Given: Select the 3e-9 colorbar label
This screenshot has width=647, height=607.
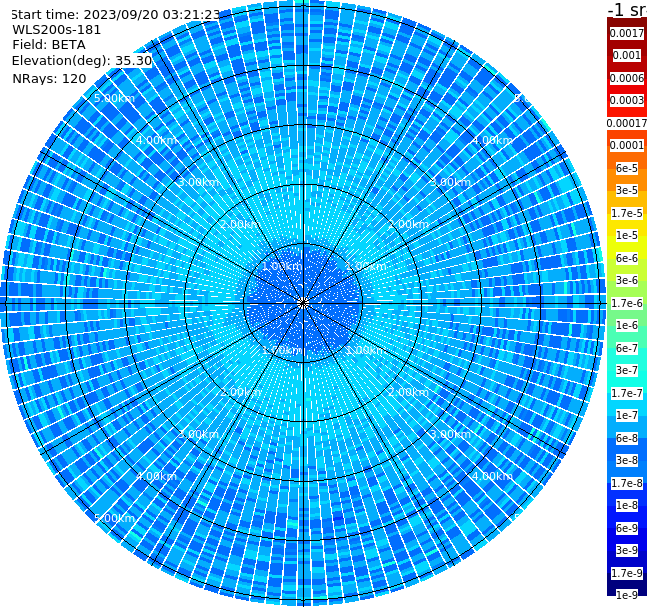Looking at the screenshot, I should 627,550.
